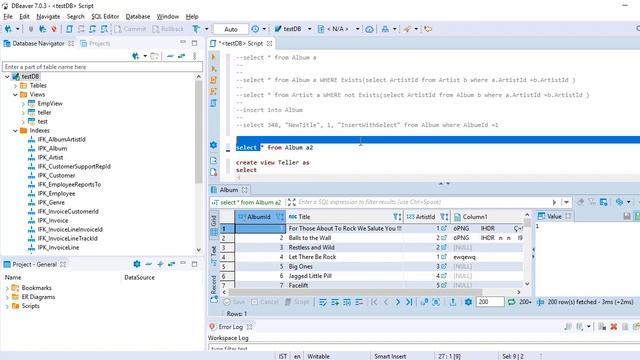Click the Project panel add (plus) icon
Screen dimensions: 640x360
tap(160, 264)
